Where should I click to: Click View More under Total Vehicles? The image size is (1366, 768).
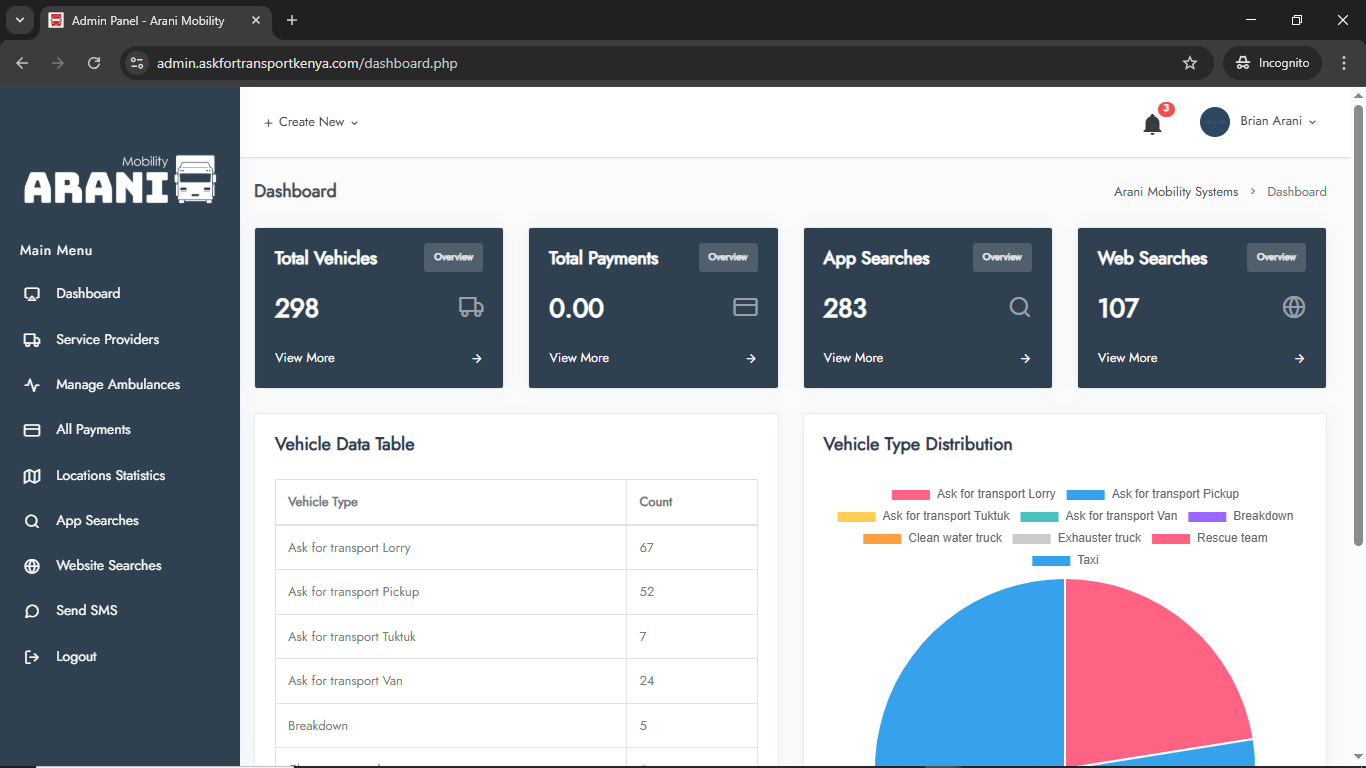305,358
